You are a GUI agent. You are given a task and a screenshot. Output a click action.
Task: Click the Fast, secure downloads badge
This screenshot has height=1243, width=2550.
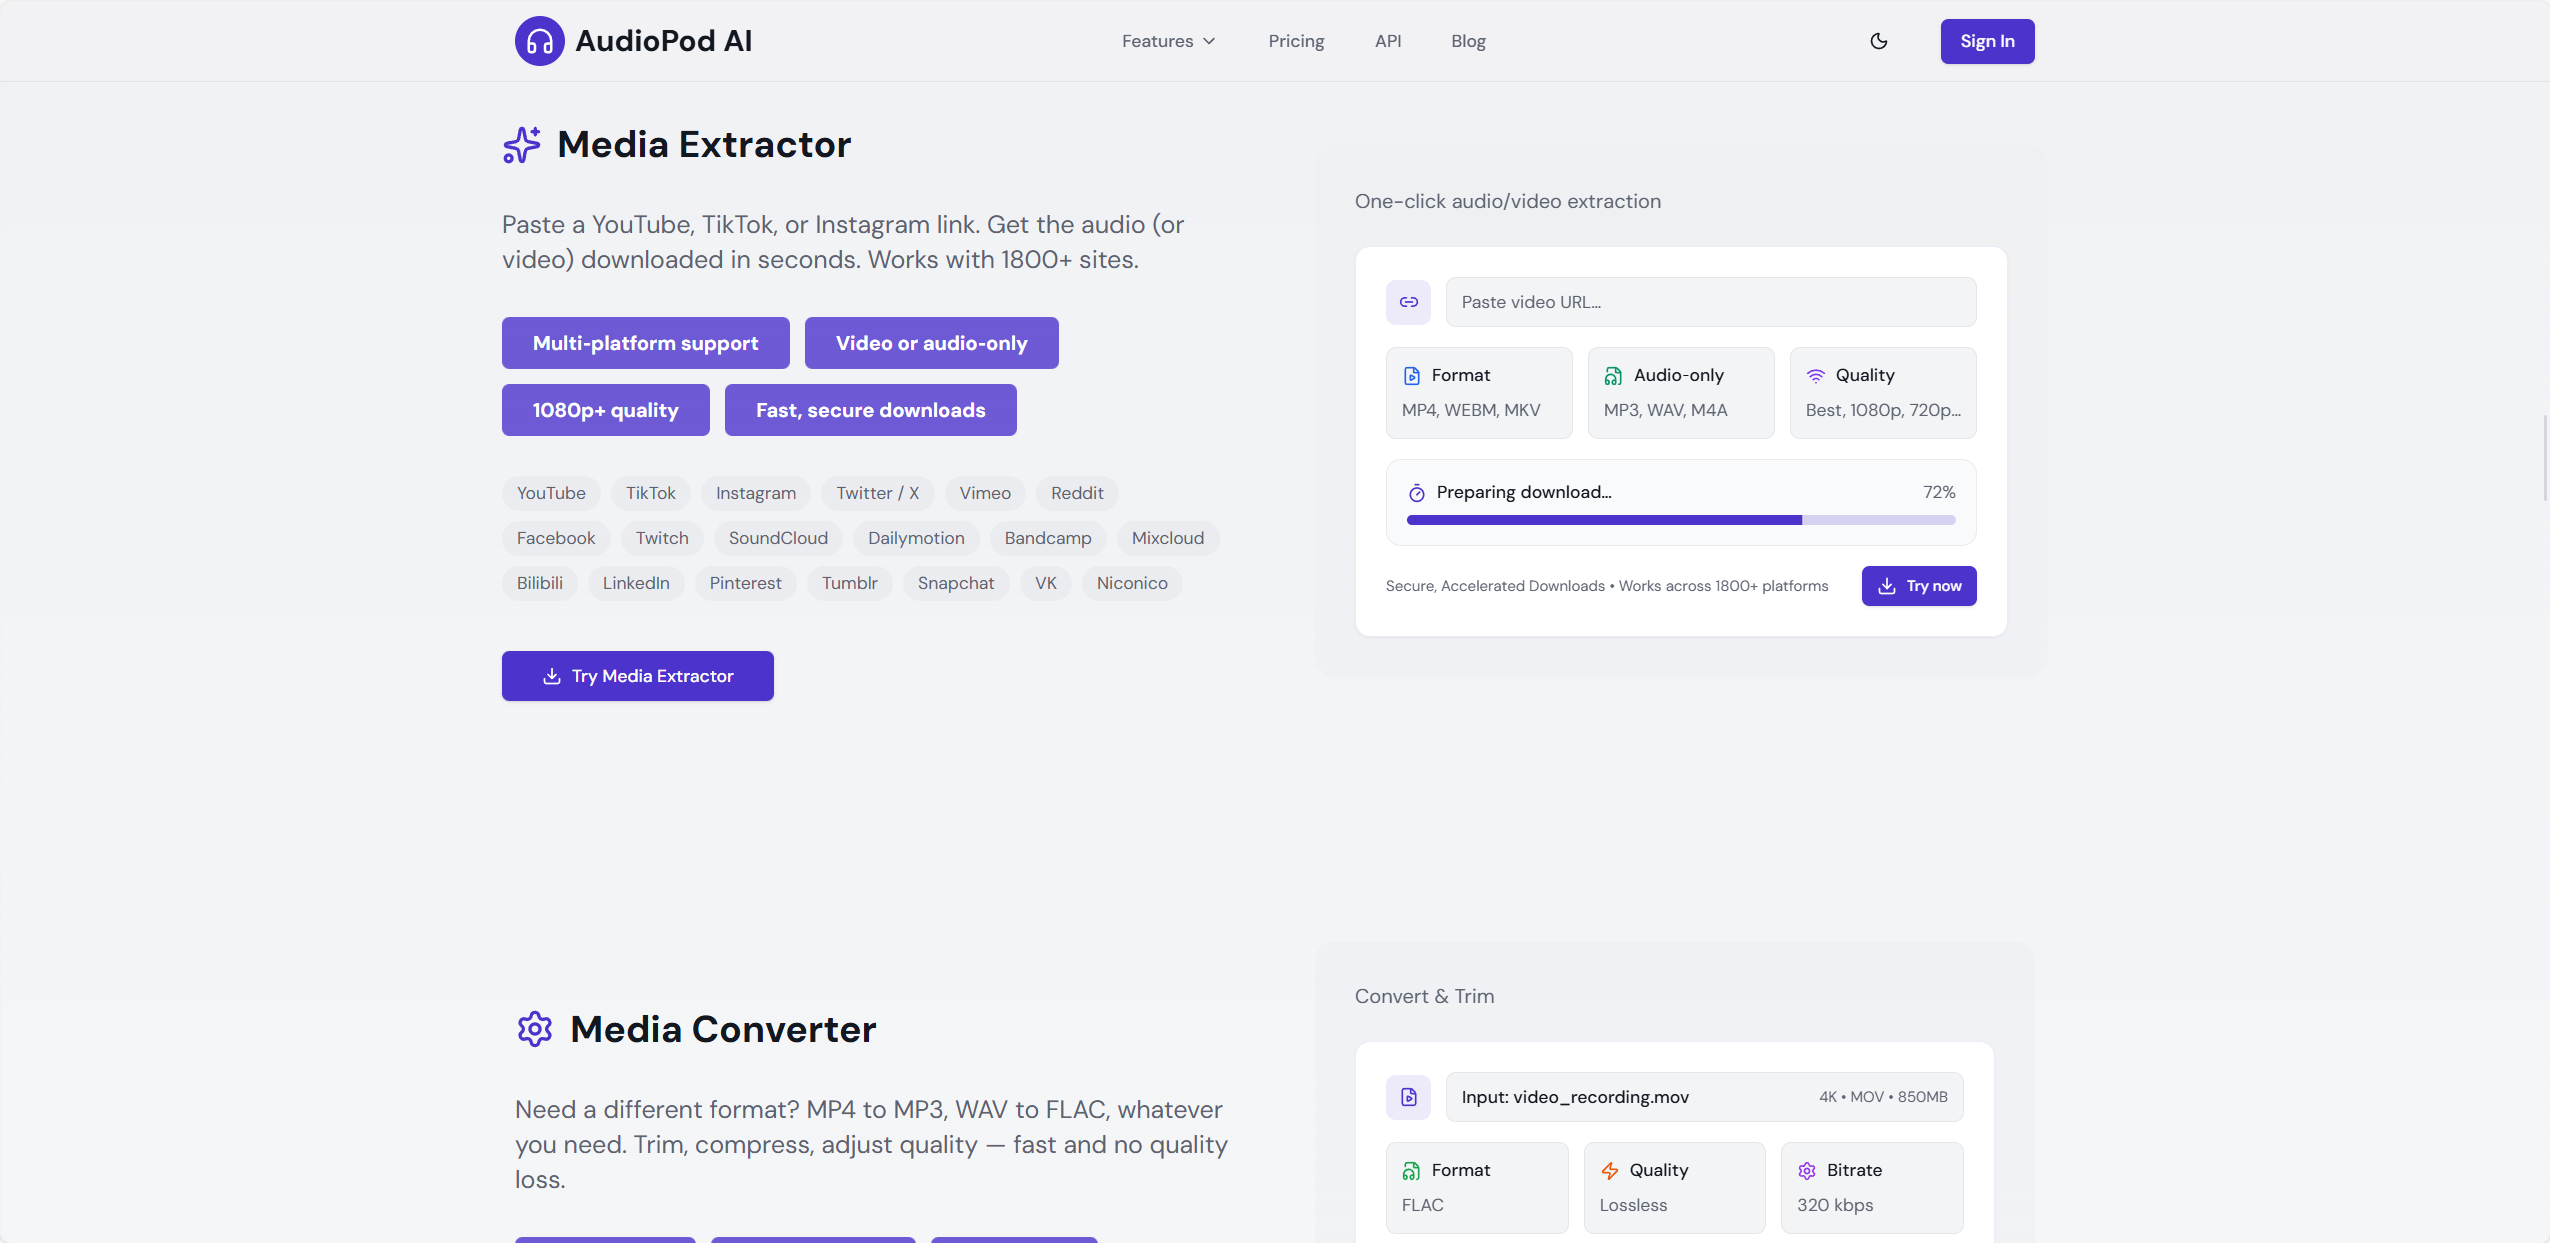[870, 410]
